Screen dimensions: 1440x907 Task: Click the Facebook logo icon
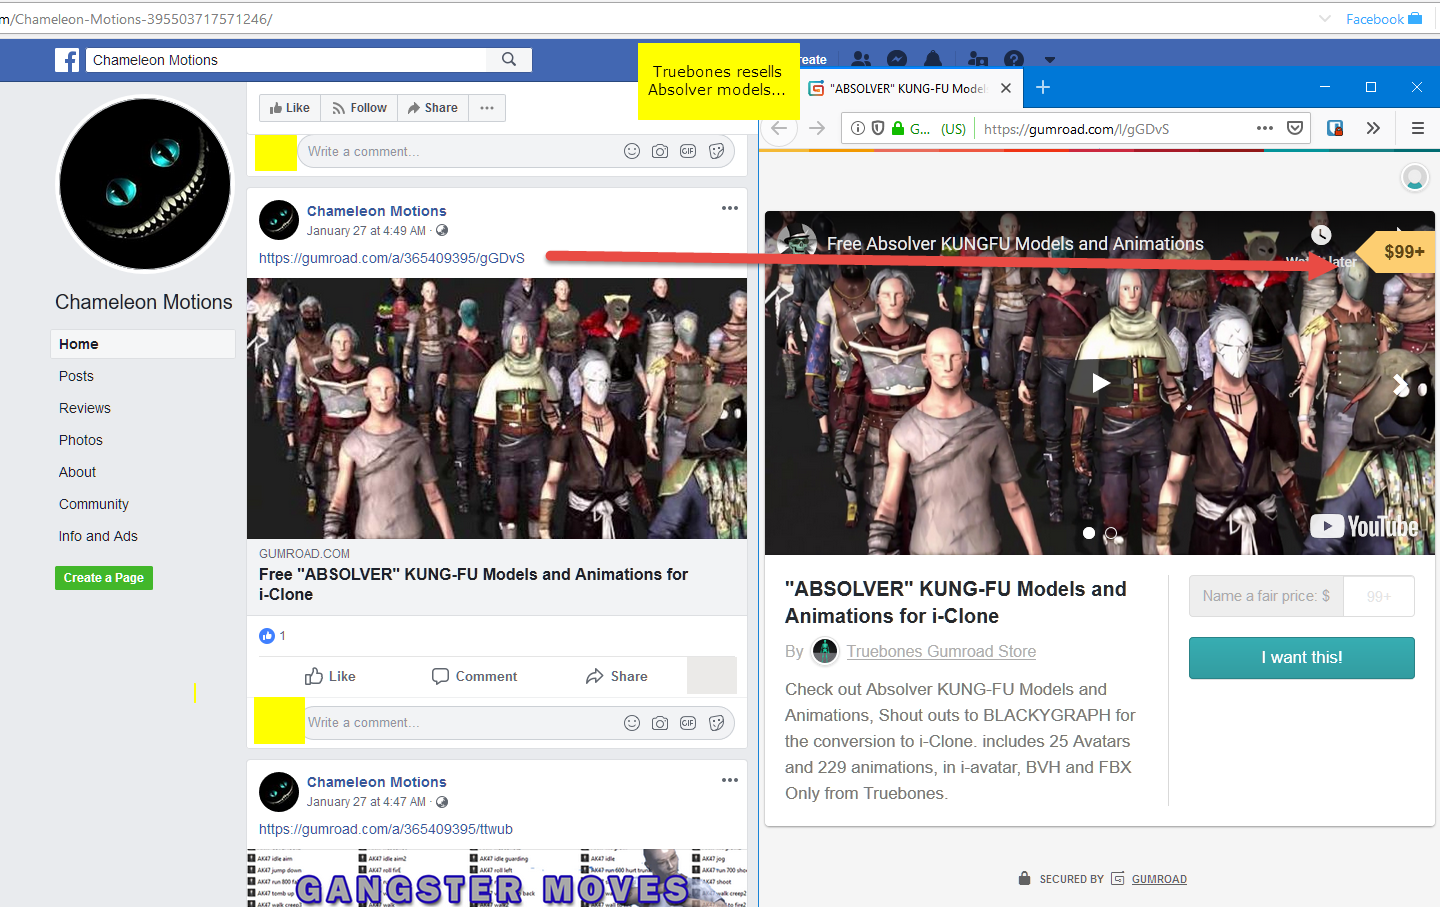(67, 60)
